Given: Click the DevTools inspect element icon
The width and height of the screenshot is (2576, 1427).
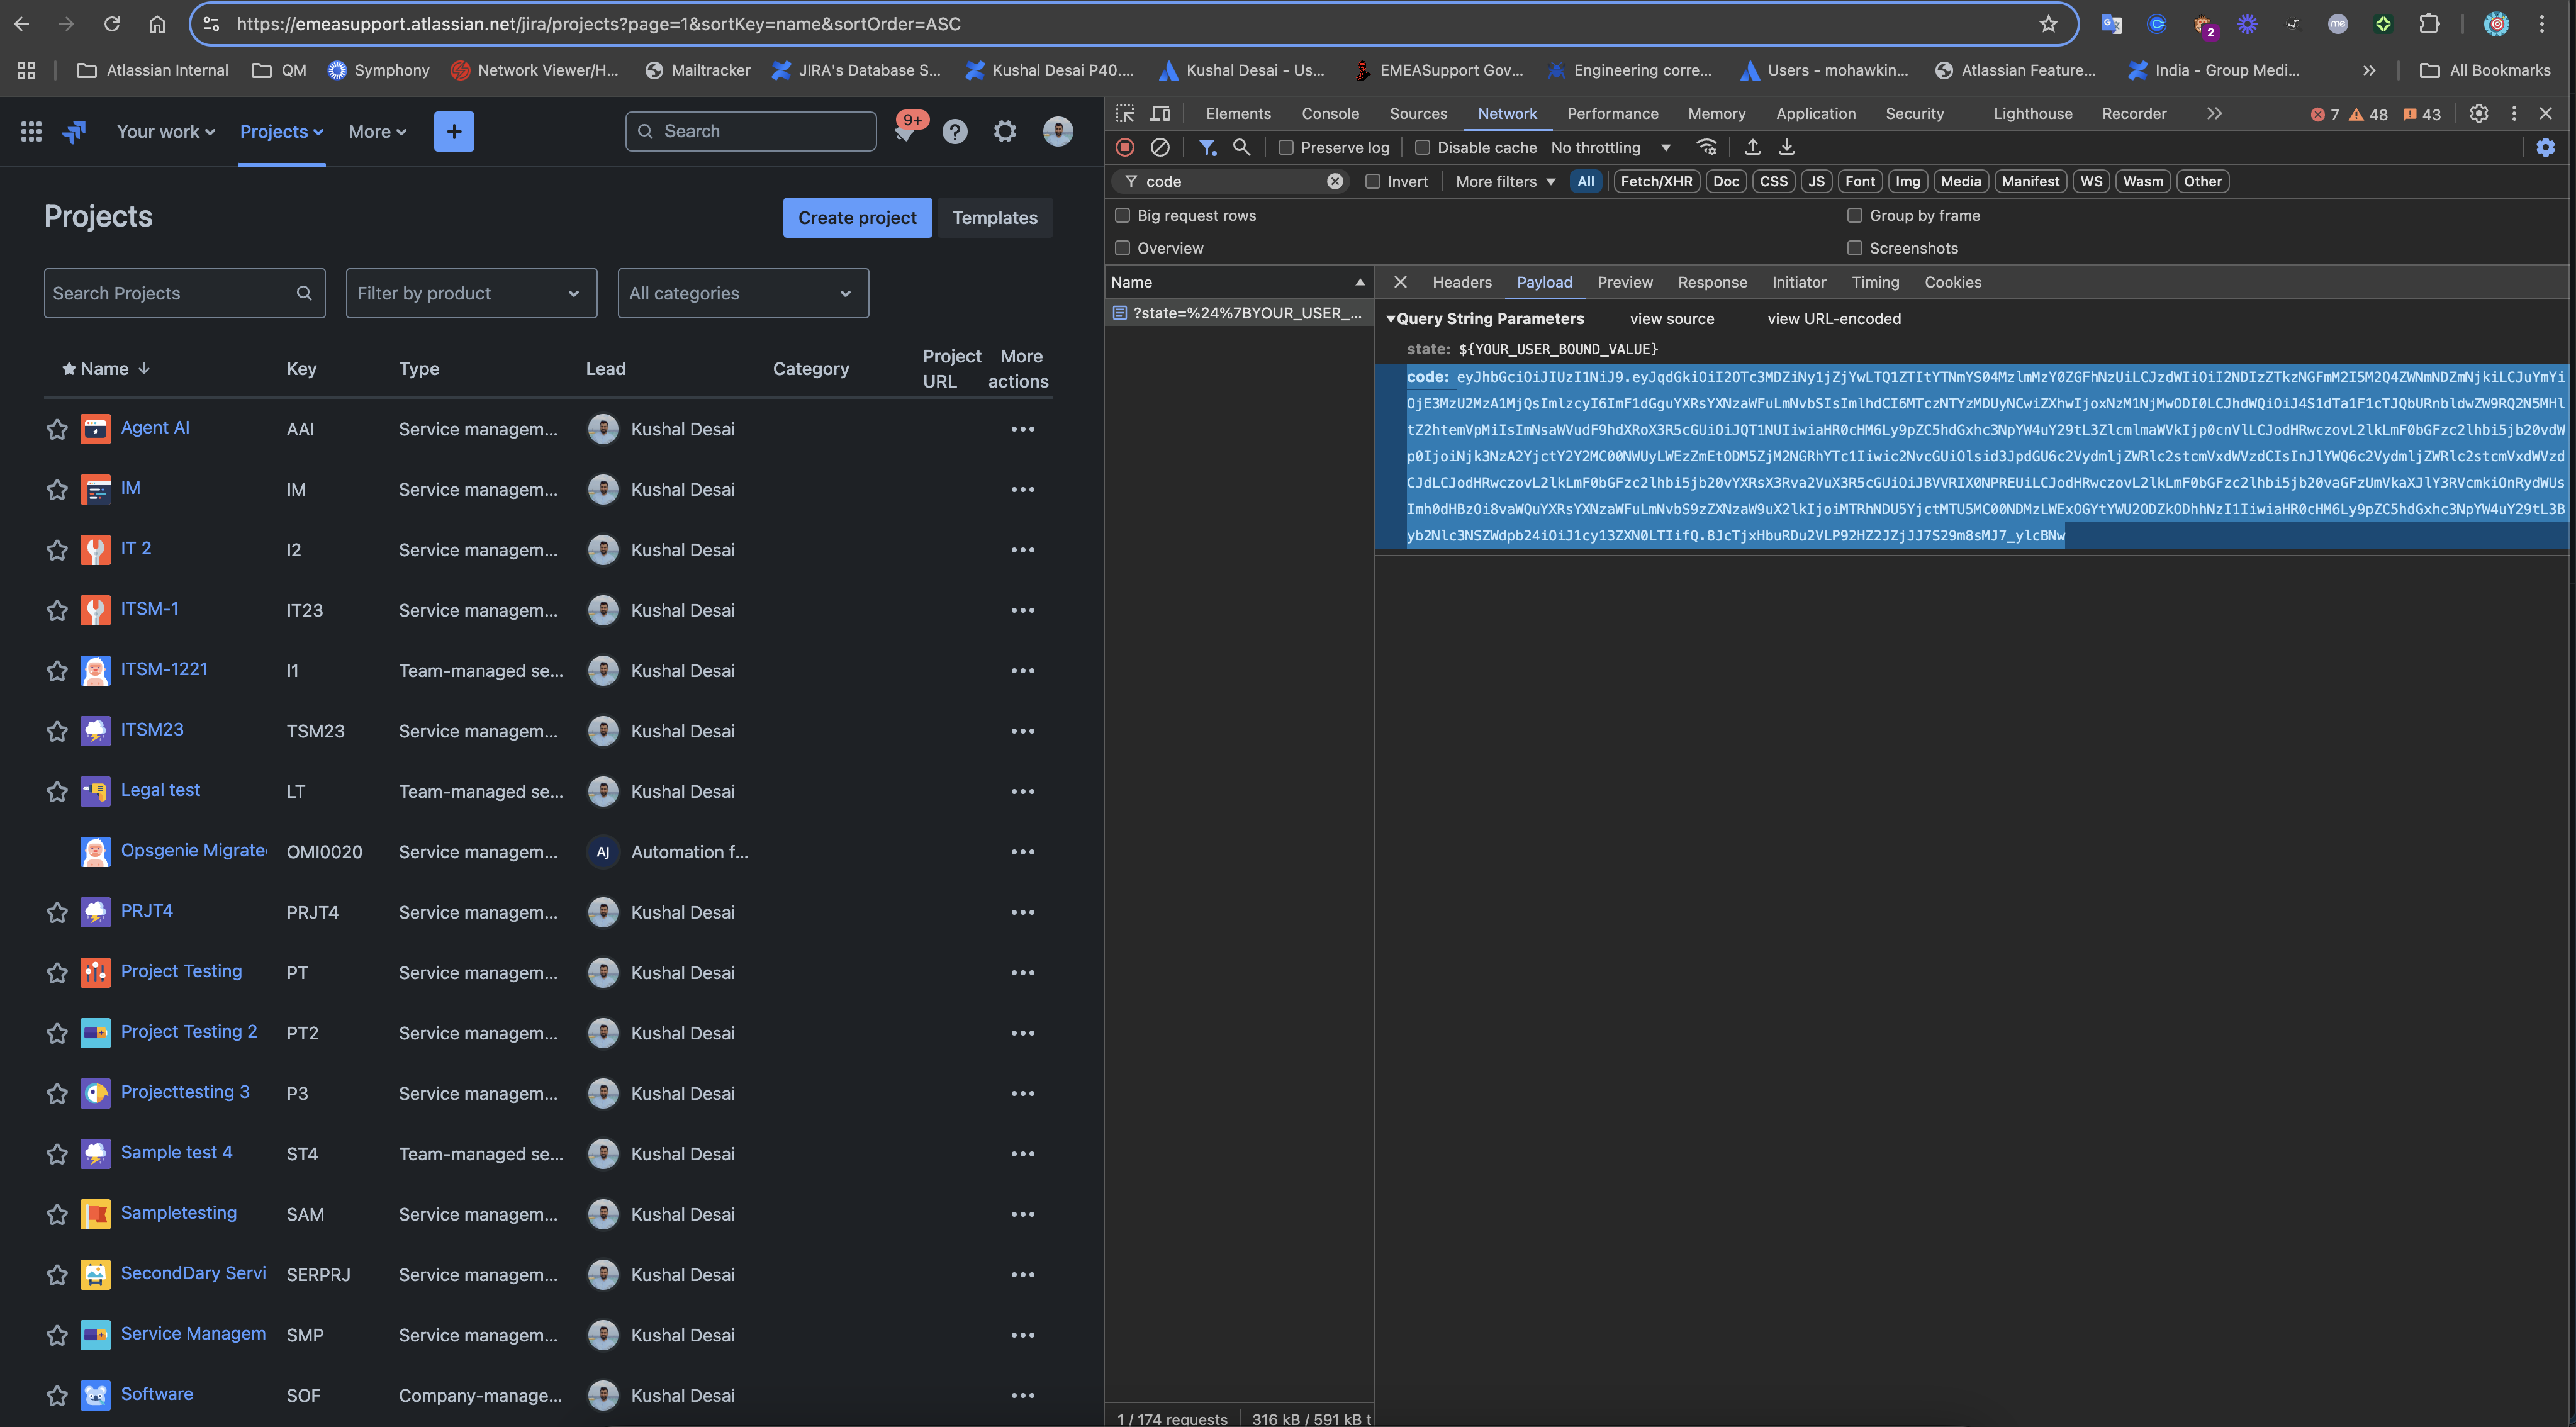Looking at the screenshot, I should click(x=1125, y=113).
